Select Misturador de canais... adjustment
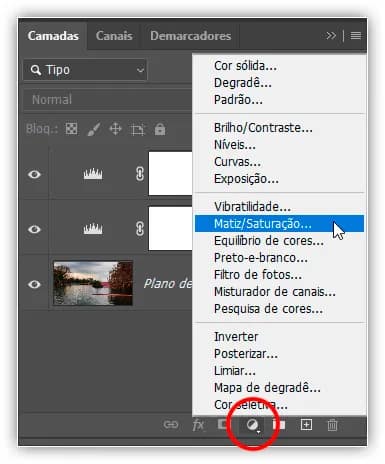Screen dimensions: 385x464 click(x=279, y=292)
